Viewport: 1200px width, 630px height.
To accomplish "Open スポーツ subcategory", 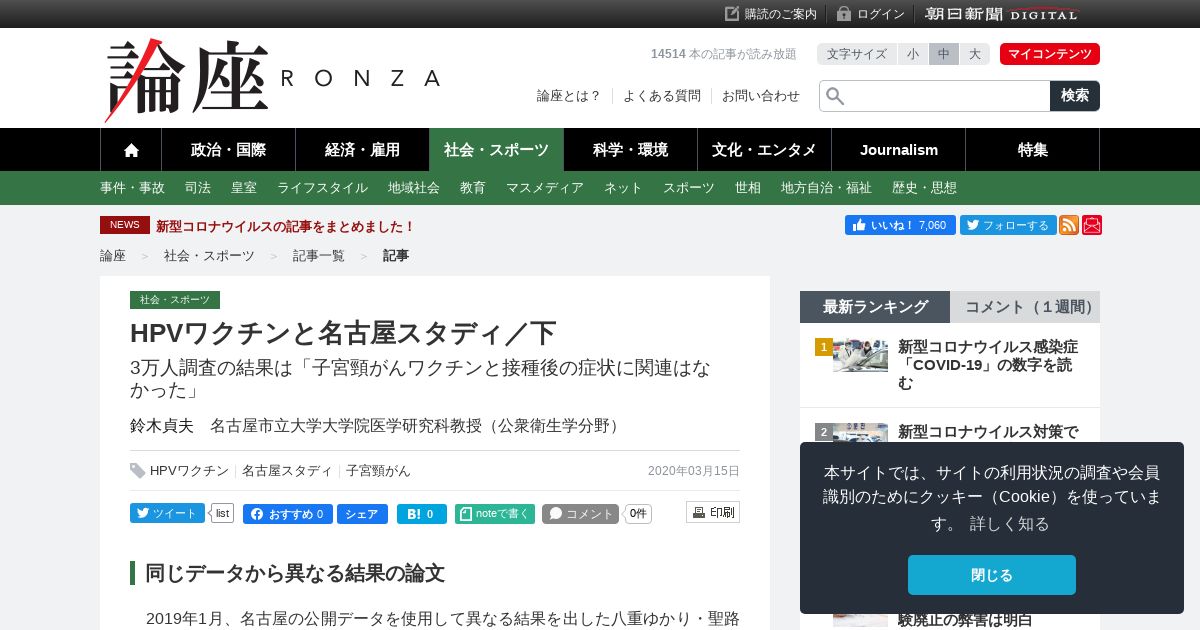I will (x=689, y=188).
